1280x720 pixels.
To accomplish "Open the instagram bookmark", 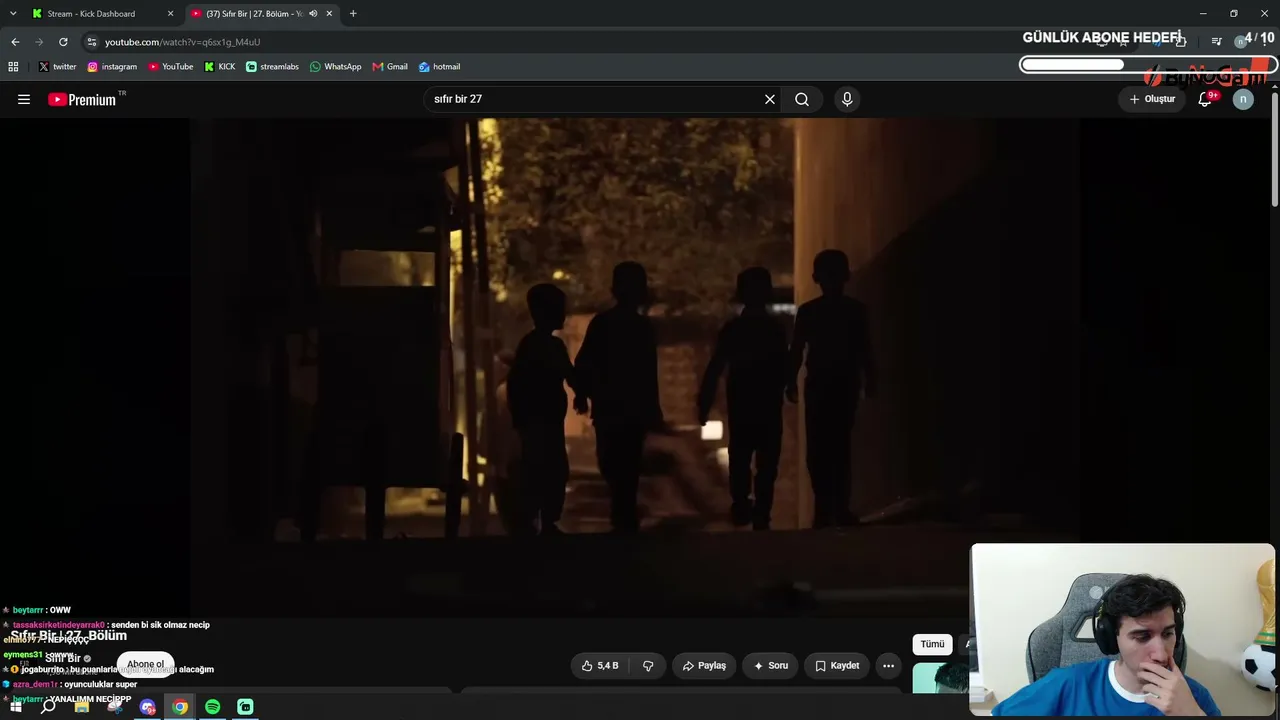I will [112, 67].
